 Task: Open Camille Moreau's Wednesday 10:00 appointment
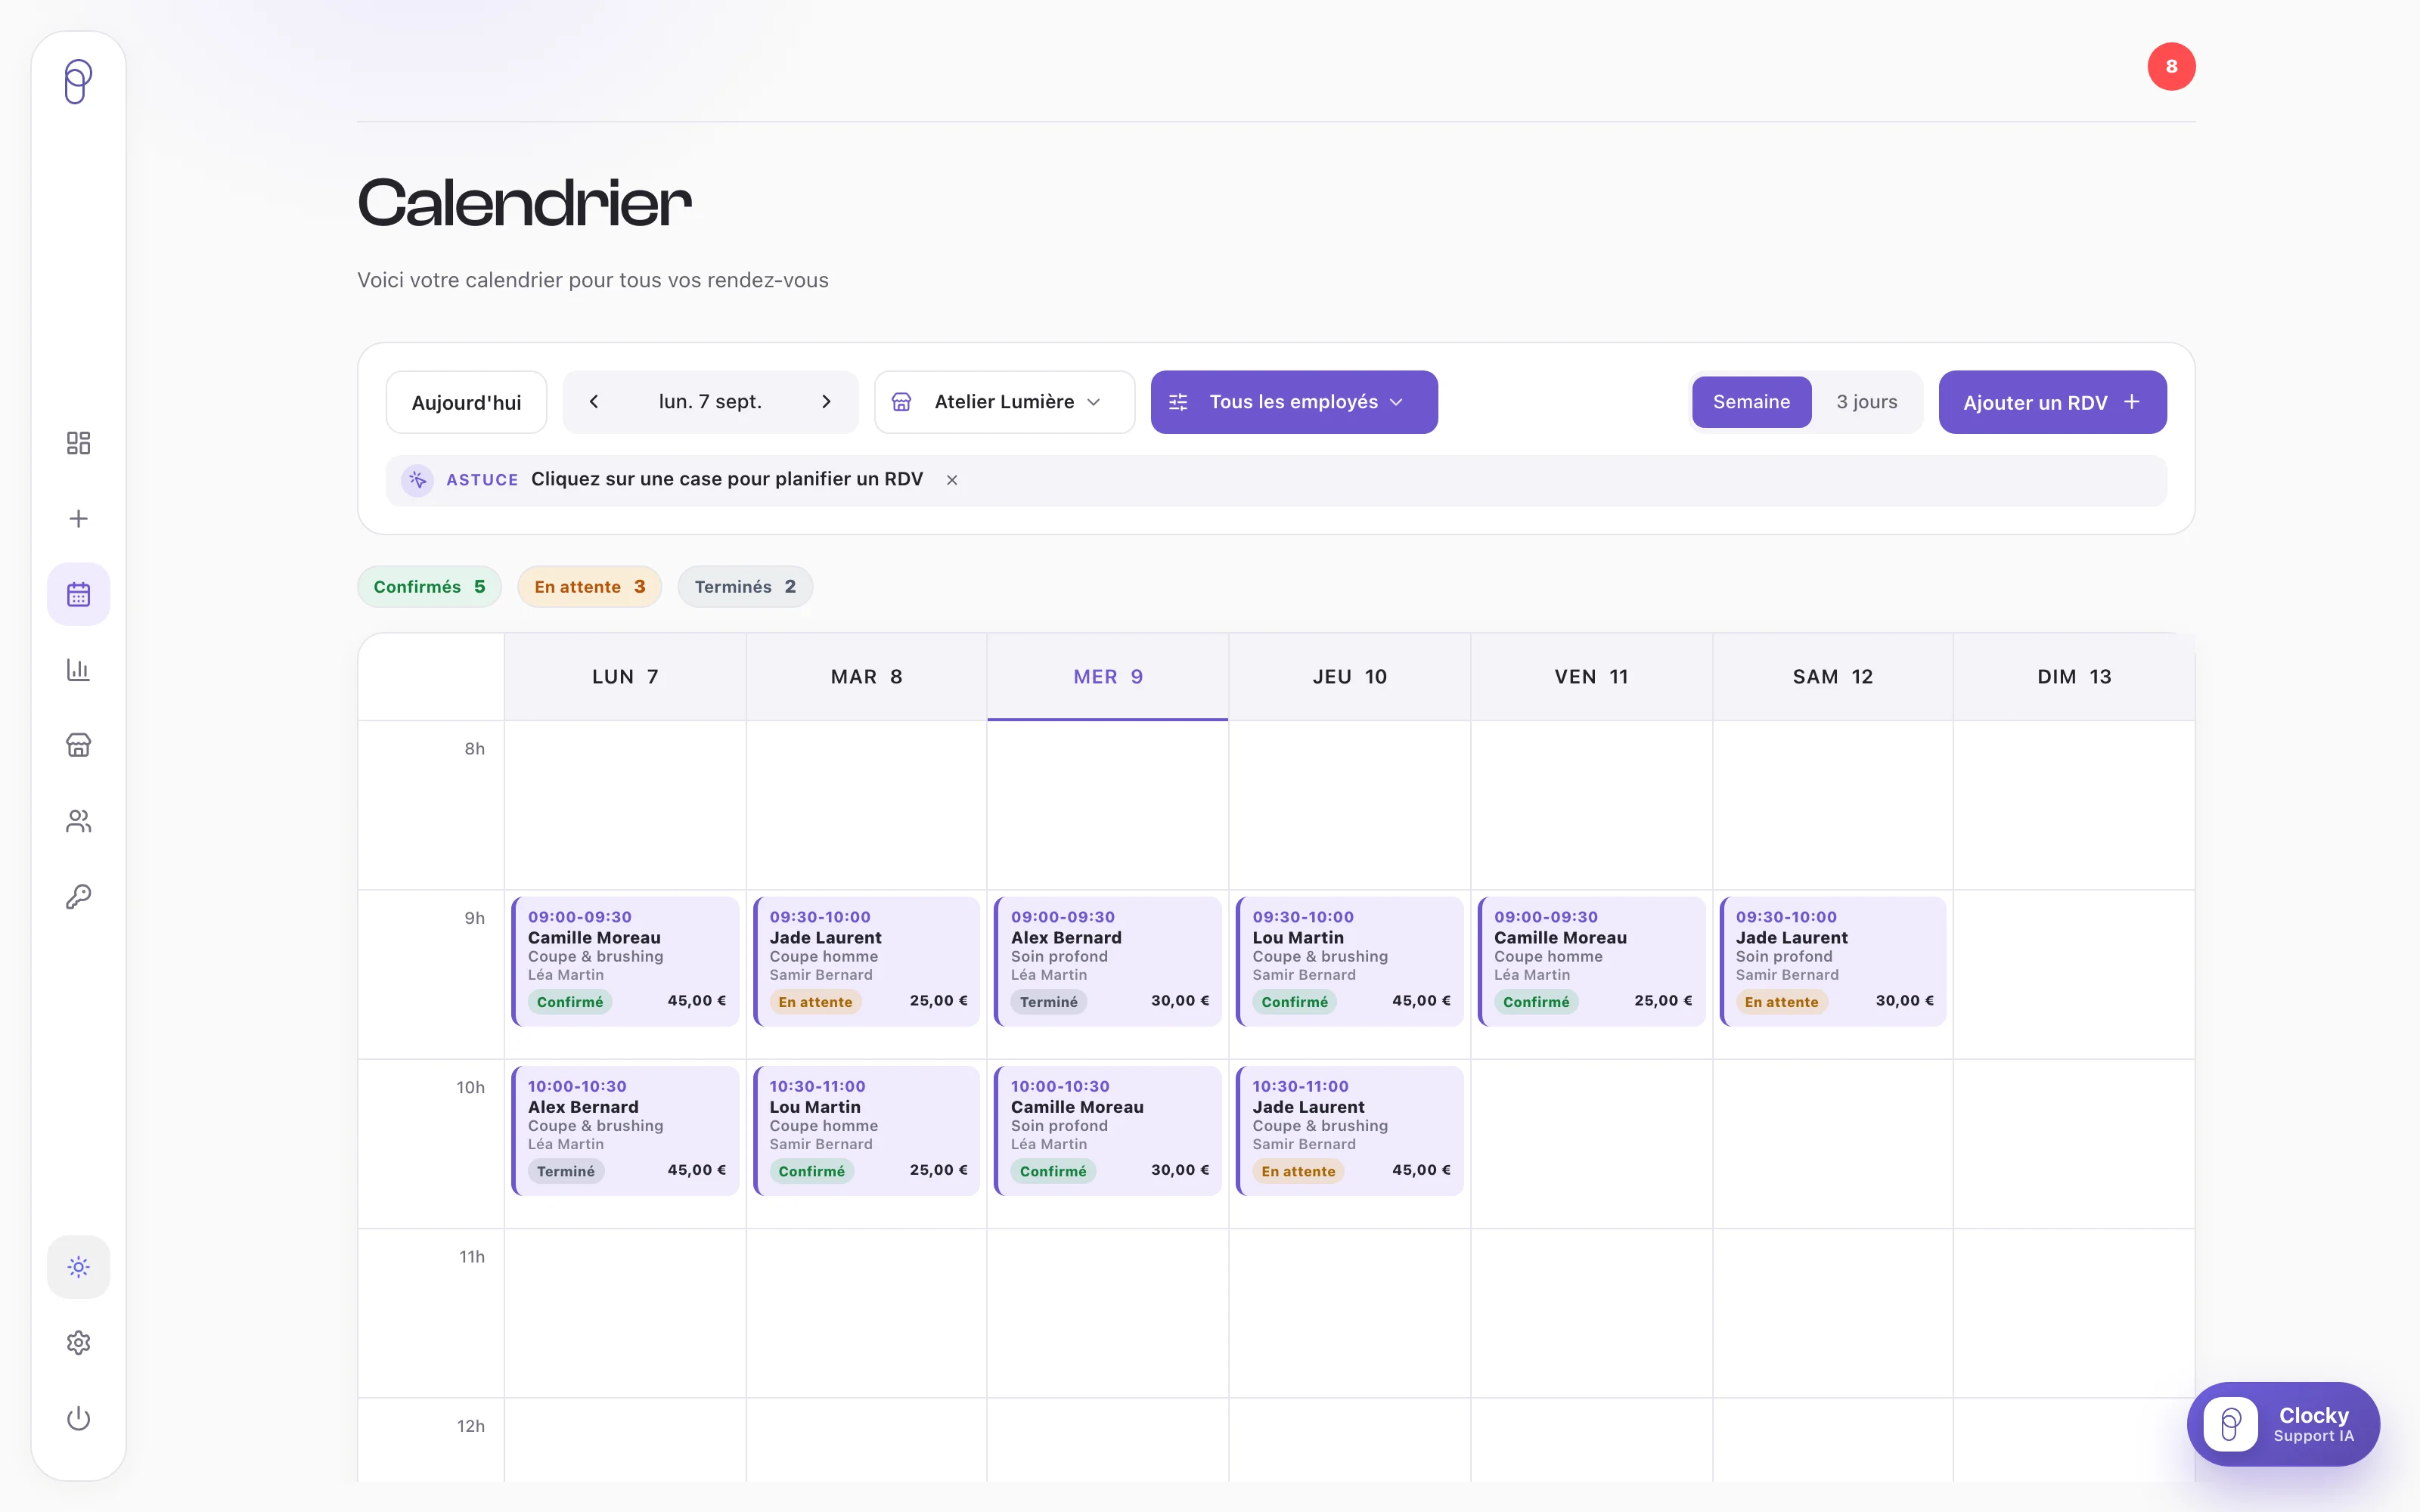pos(1108,1131)
